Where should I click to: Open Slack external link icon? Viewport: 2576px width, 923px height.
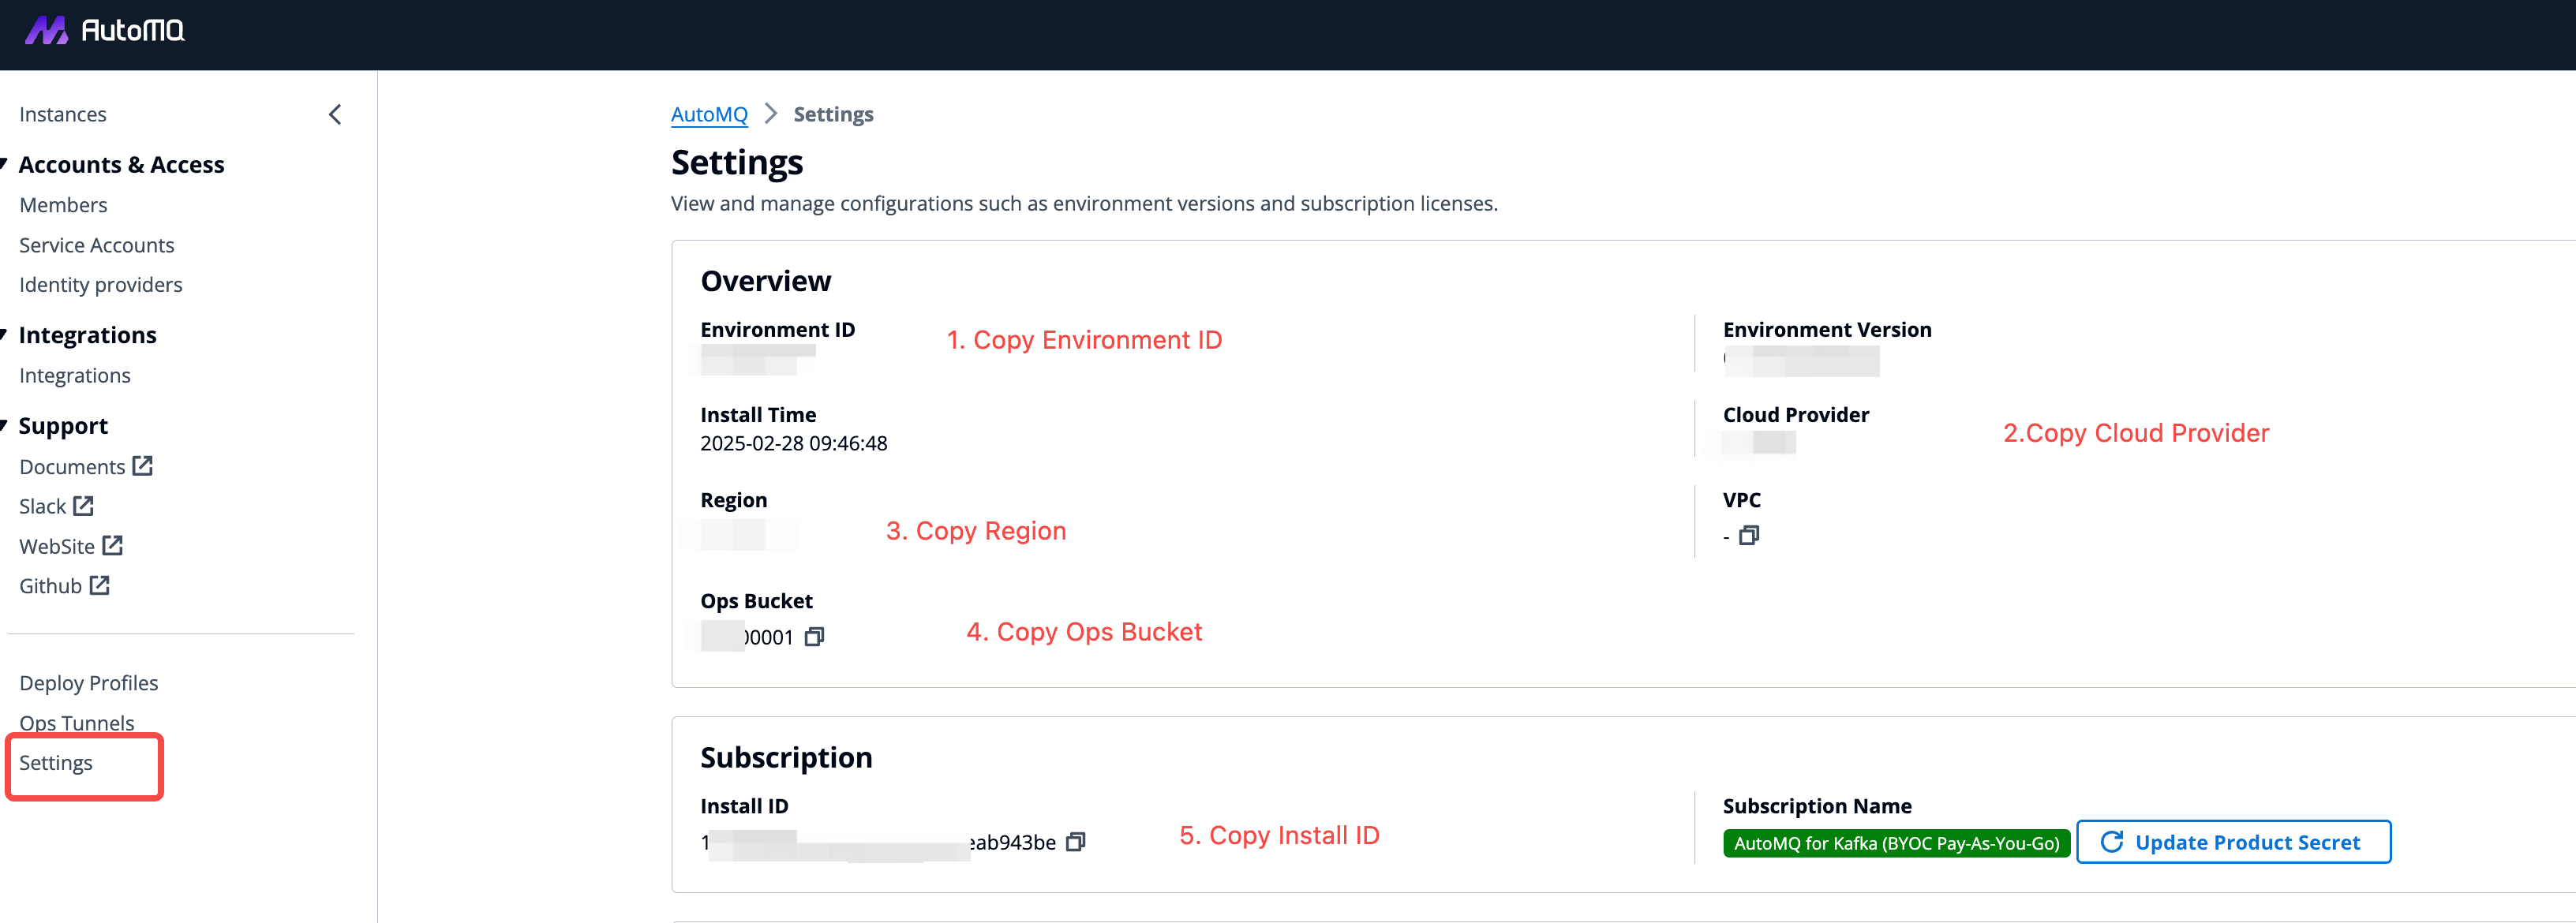(84, 506)
